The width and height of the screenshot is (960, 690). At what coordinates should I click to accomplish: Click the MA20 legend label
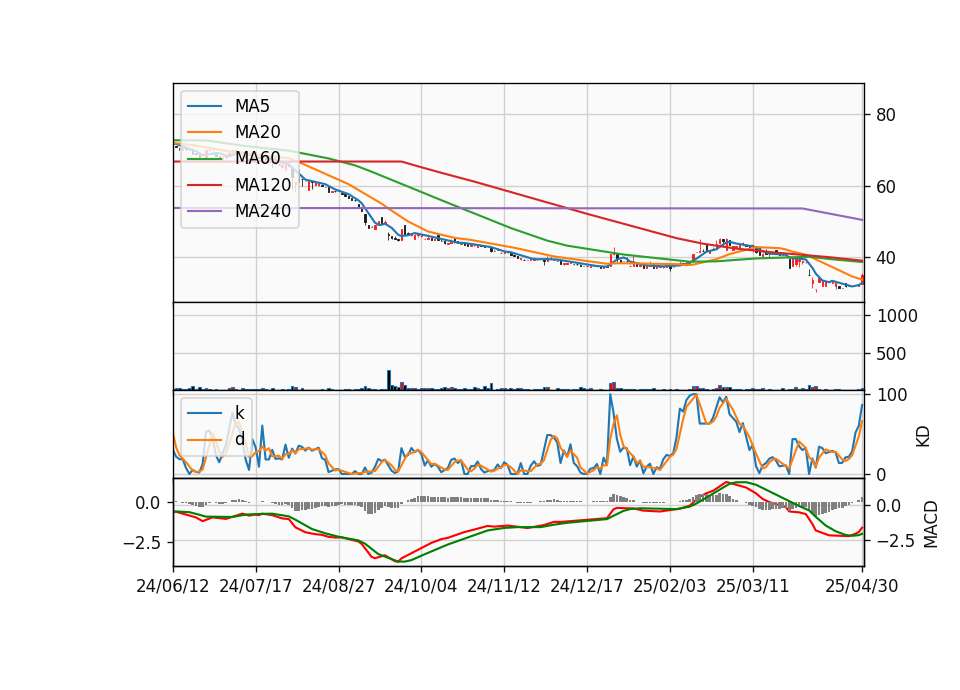tap(257, 132)
